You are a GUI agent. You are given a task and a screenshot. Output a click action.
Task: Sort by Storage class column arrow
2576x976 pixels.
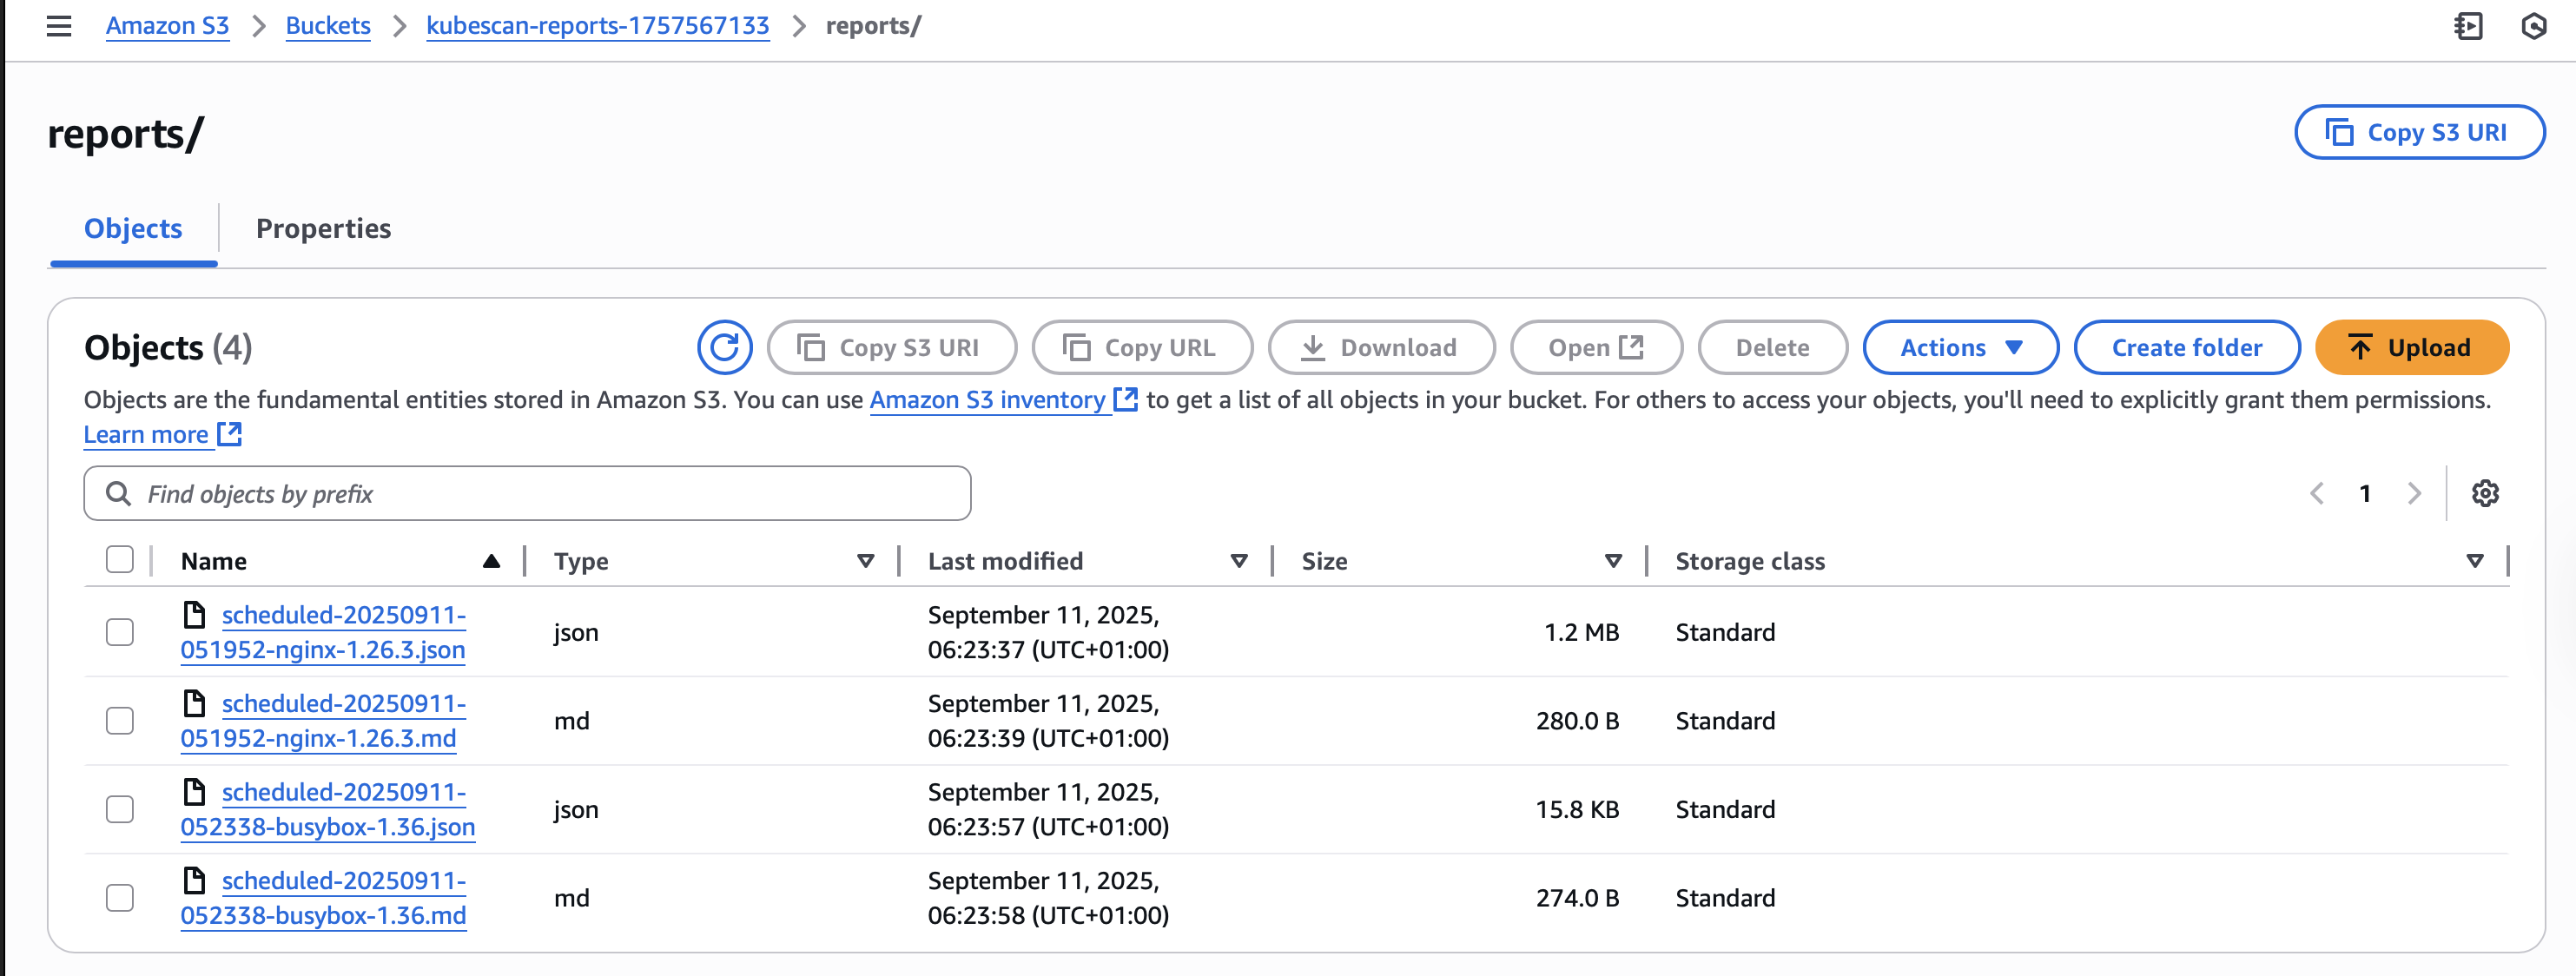[x=2475, y=561]
